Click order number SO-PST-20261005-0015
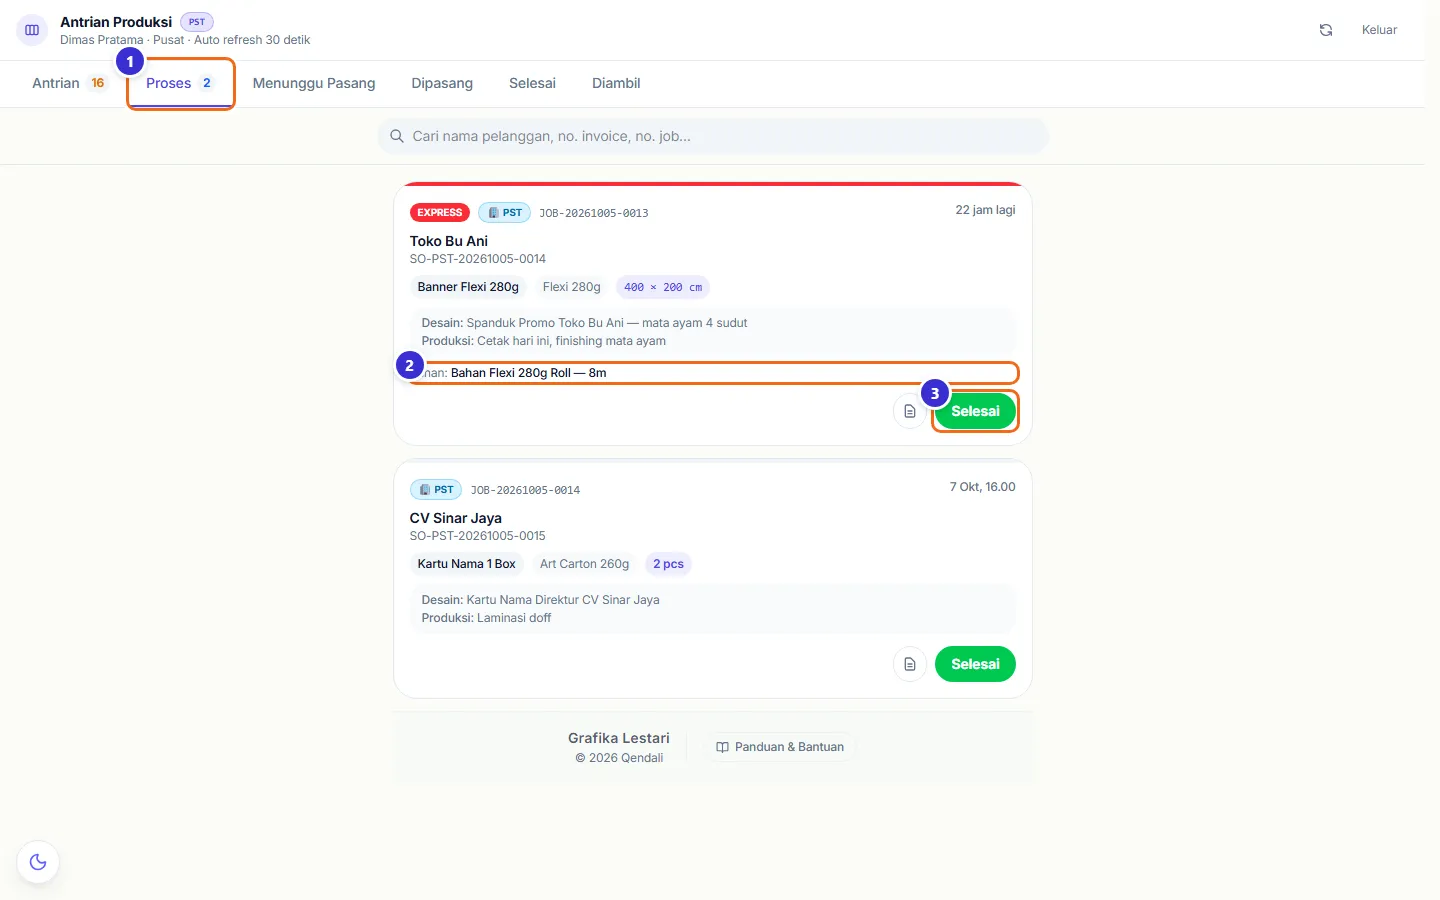This screenshot has height=900, width=1440. point(478,536)
